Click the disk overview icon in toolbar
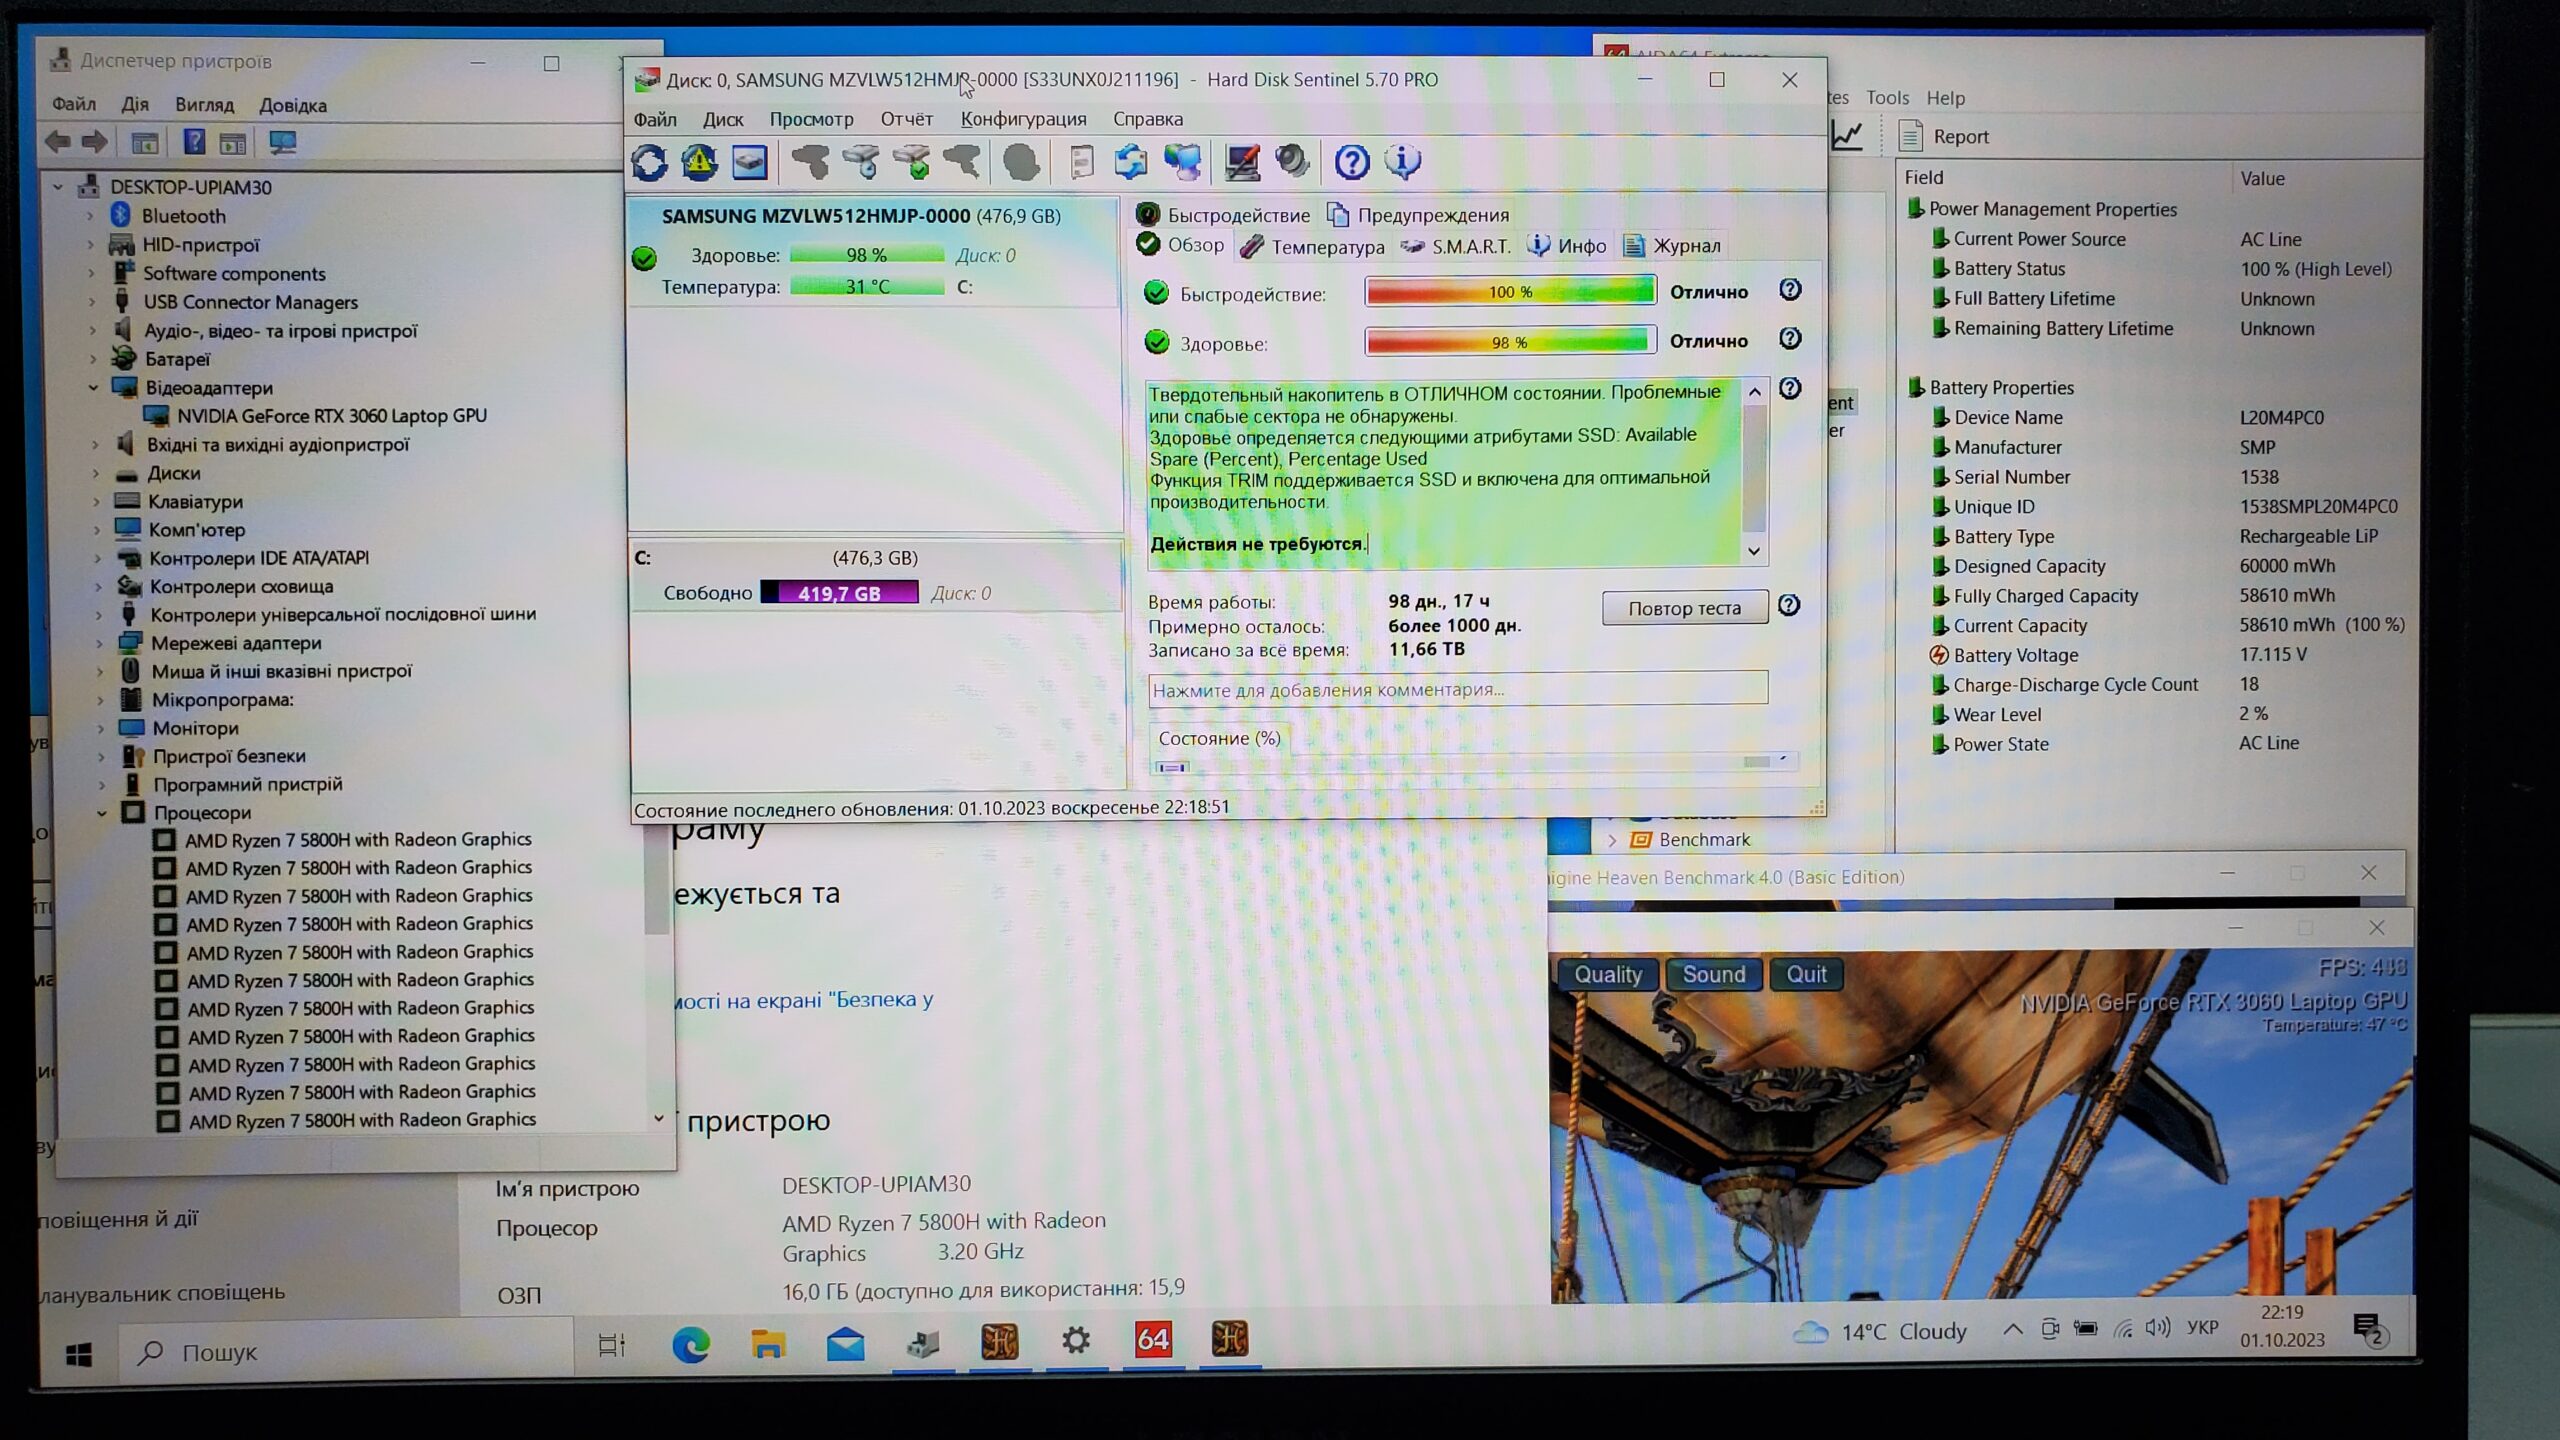This screenshot has height=1440, width=2560. [749, 162]
